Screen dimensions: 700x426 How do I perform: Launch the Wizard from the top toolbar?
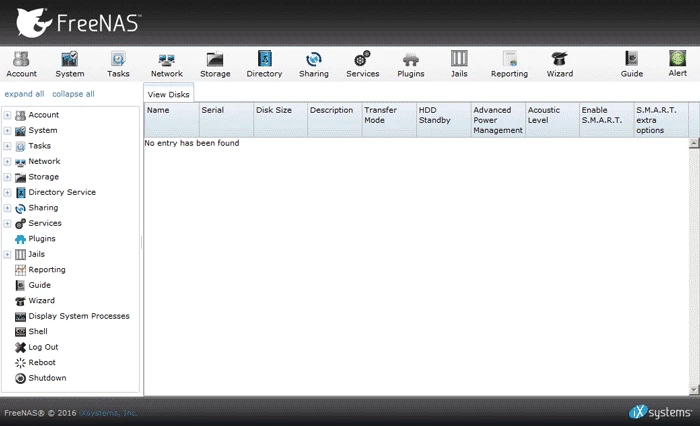coord(559,64)
